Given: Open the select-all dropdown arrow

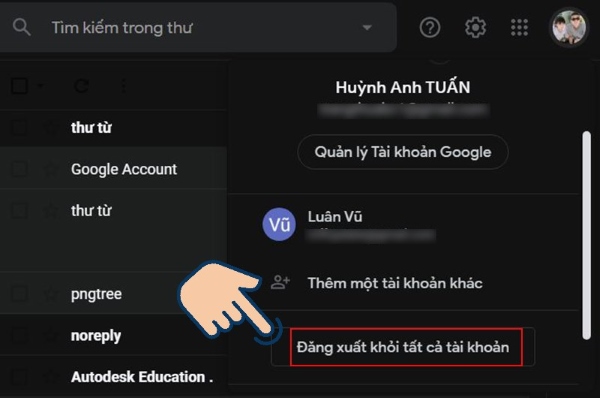Looking at the screenshot, I should tap(40, 86).
